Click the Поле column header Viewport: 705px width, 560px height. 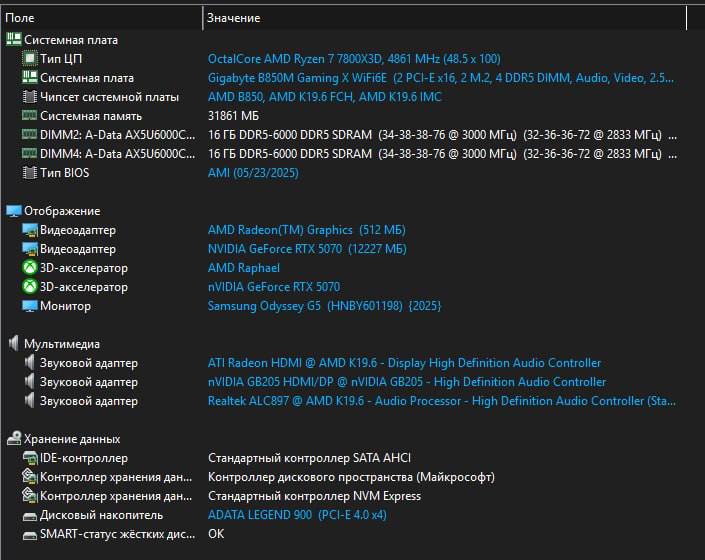[x=20, y=18]
